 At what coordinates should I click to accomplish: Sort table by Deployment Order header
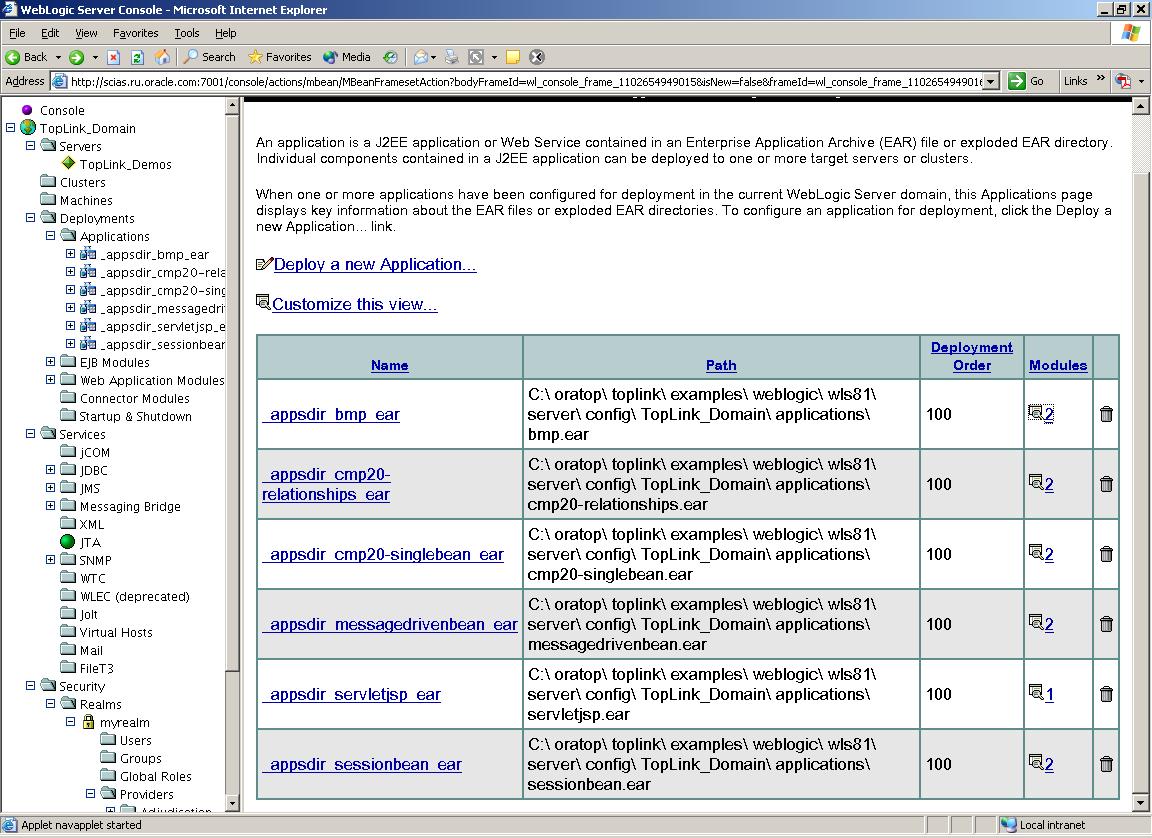click(971, 356)
